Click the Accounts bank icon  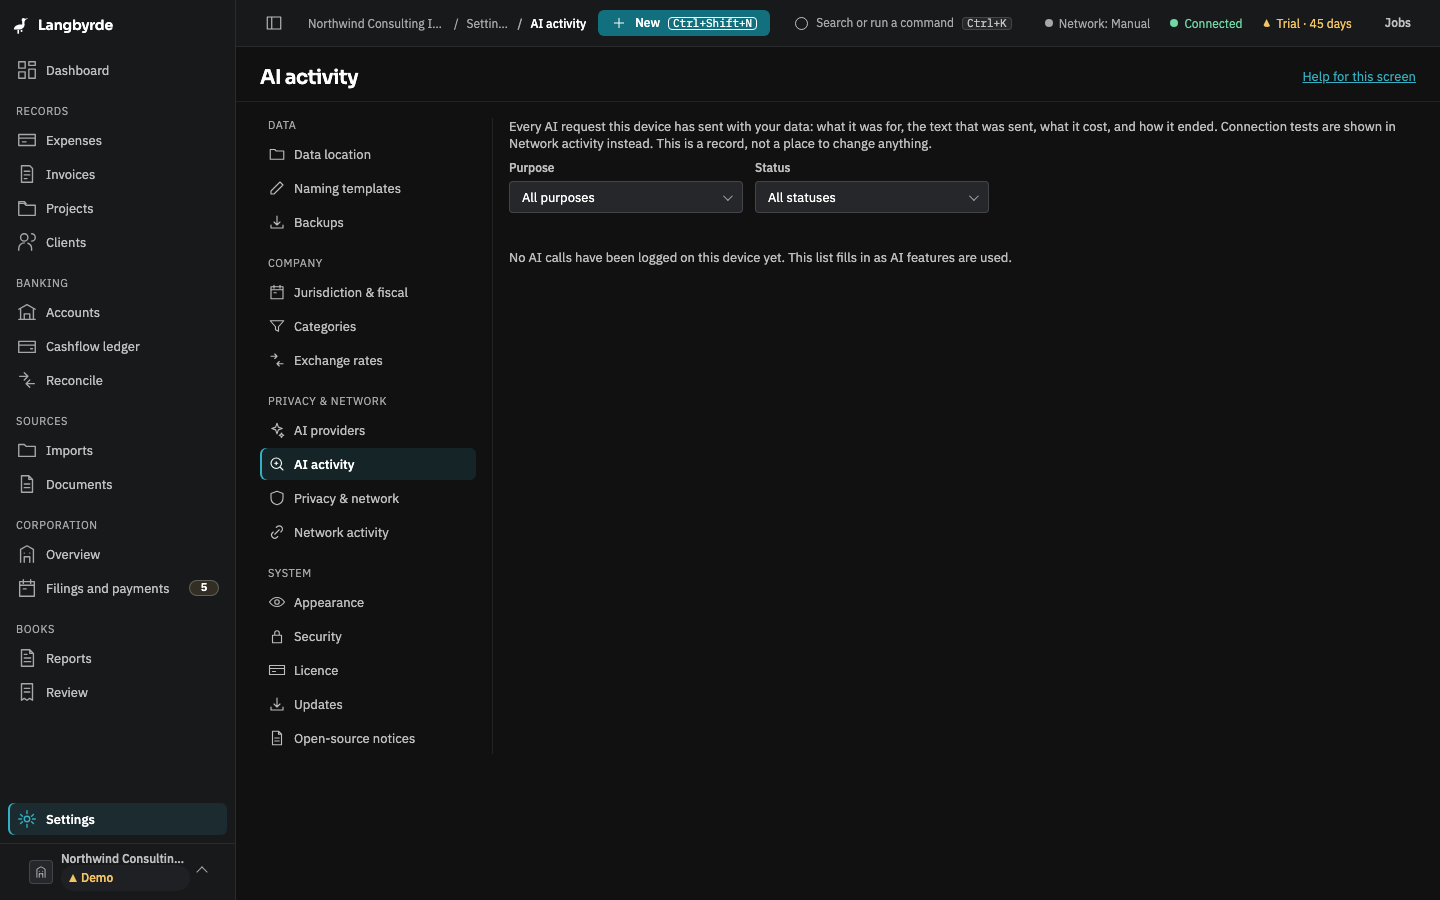[x=27, y=312]
